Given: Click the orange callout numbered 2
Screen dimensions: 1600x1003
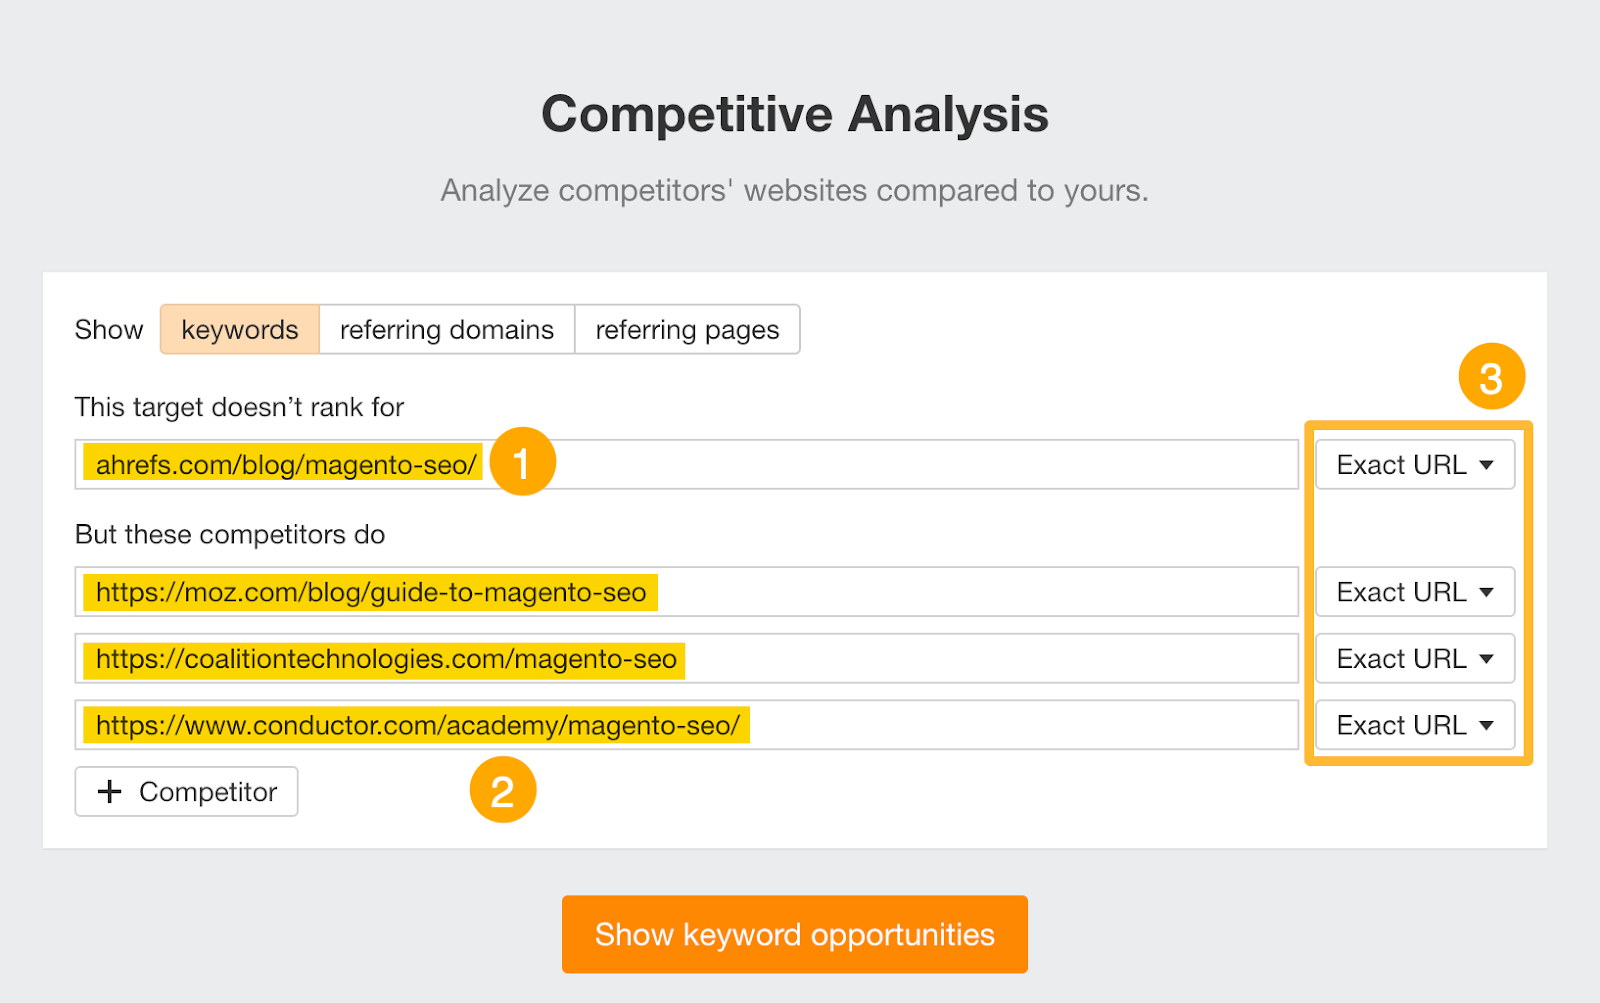Looking at the screenshot, I should [503, 789].
